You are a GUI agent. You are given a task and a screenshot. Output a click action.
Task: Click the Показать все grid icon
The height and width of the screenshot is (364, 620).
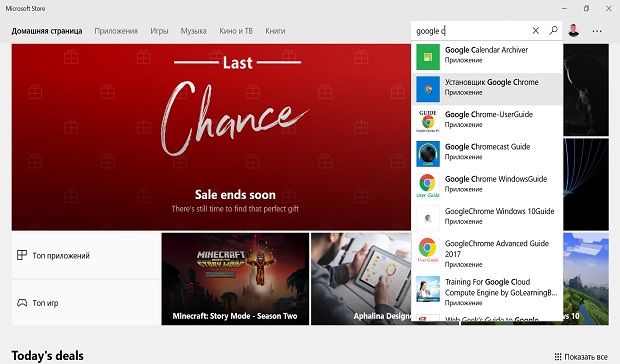pos(558,357)
